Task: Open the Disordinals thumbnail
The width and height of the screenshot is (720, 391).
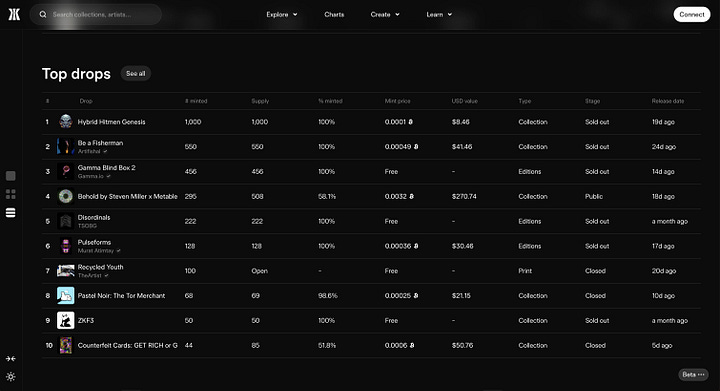Action: (66, 221)
